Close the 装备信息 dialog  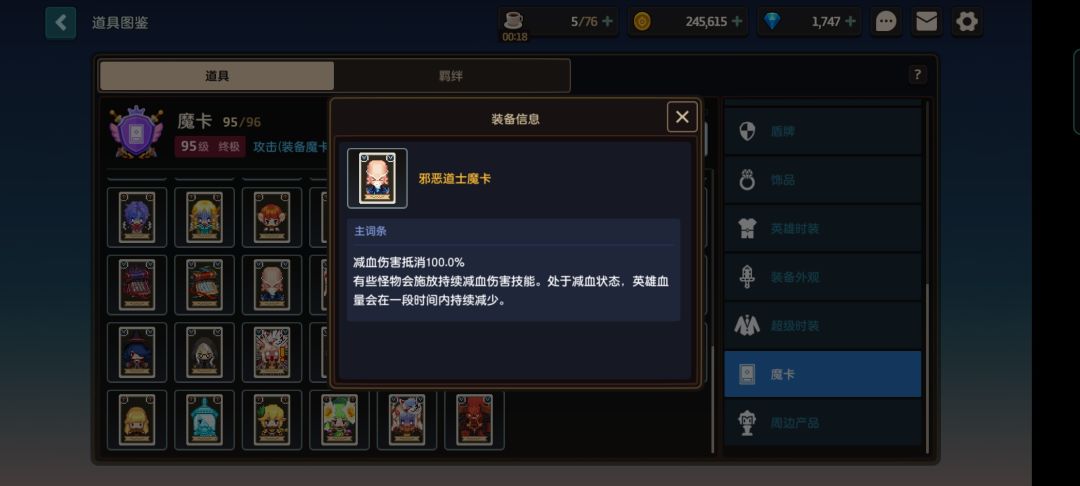(x=682, y=117)
